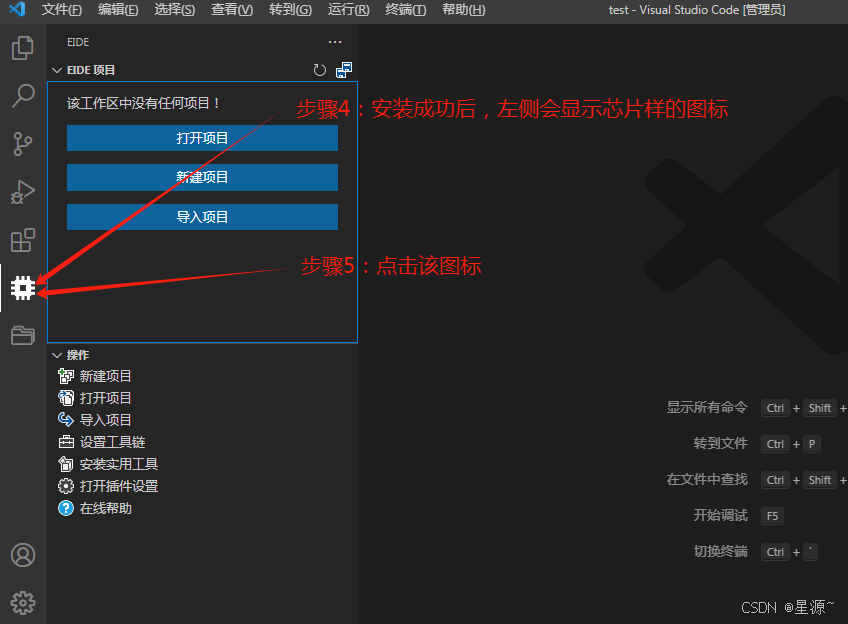Click the F5 key label
The image size is (848, 624).
click(x=772, y=516)
